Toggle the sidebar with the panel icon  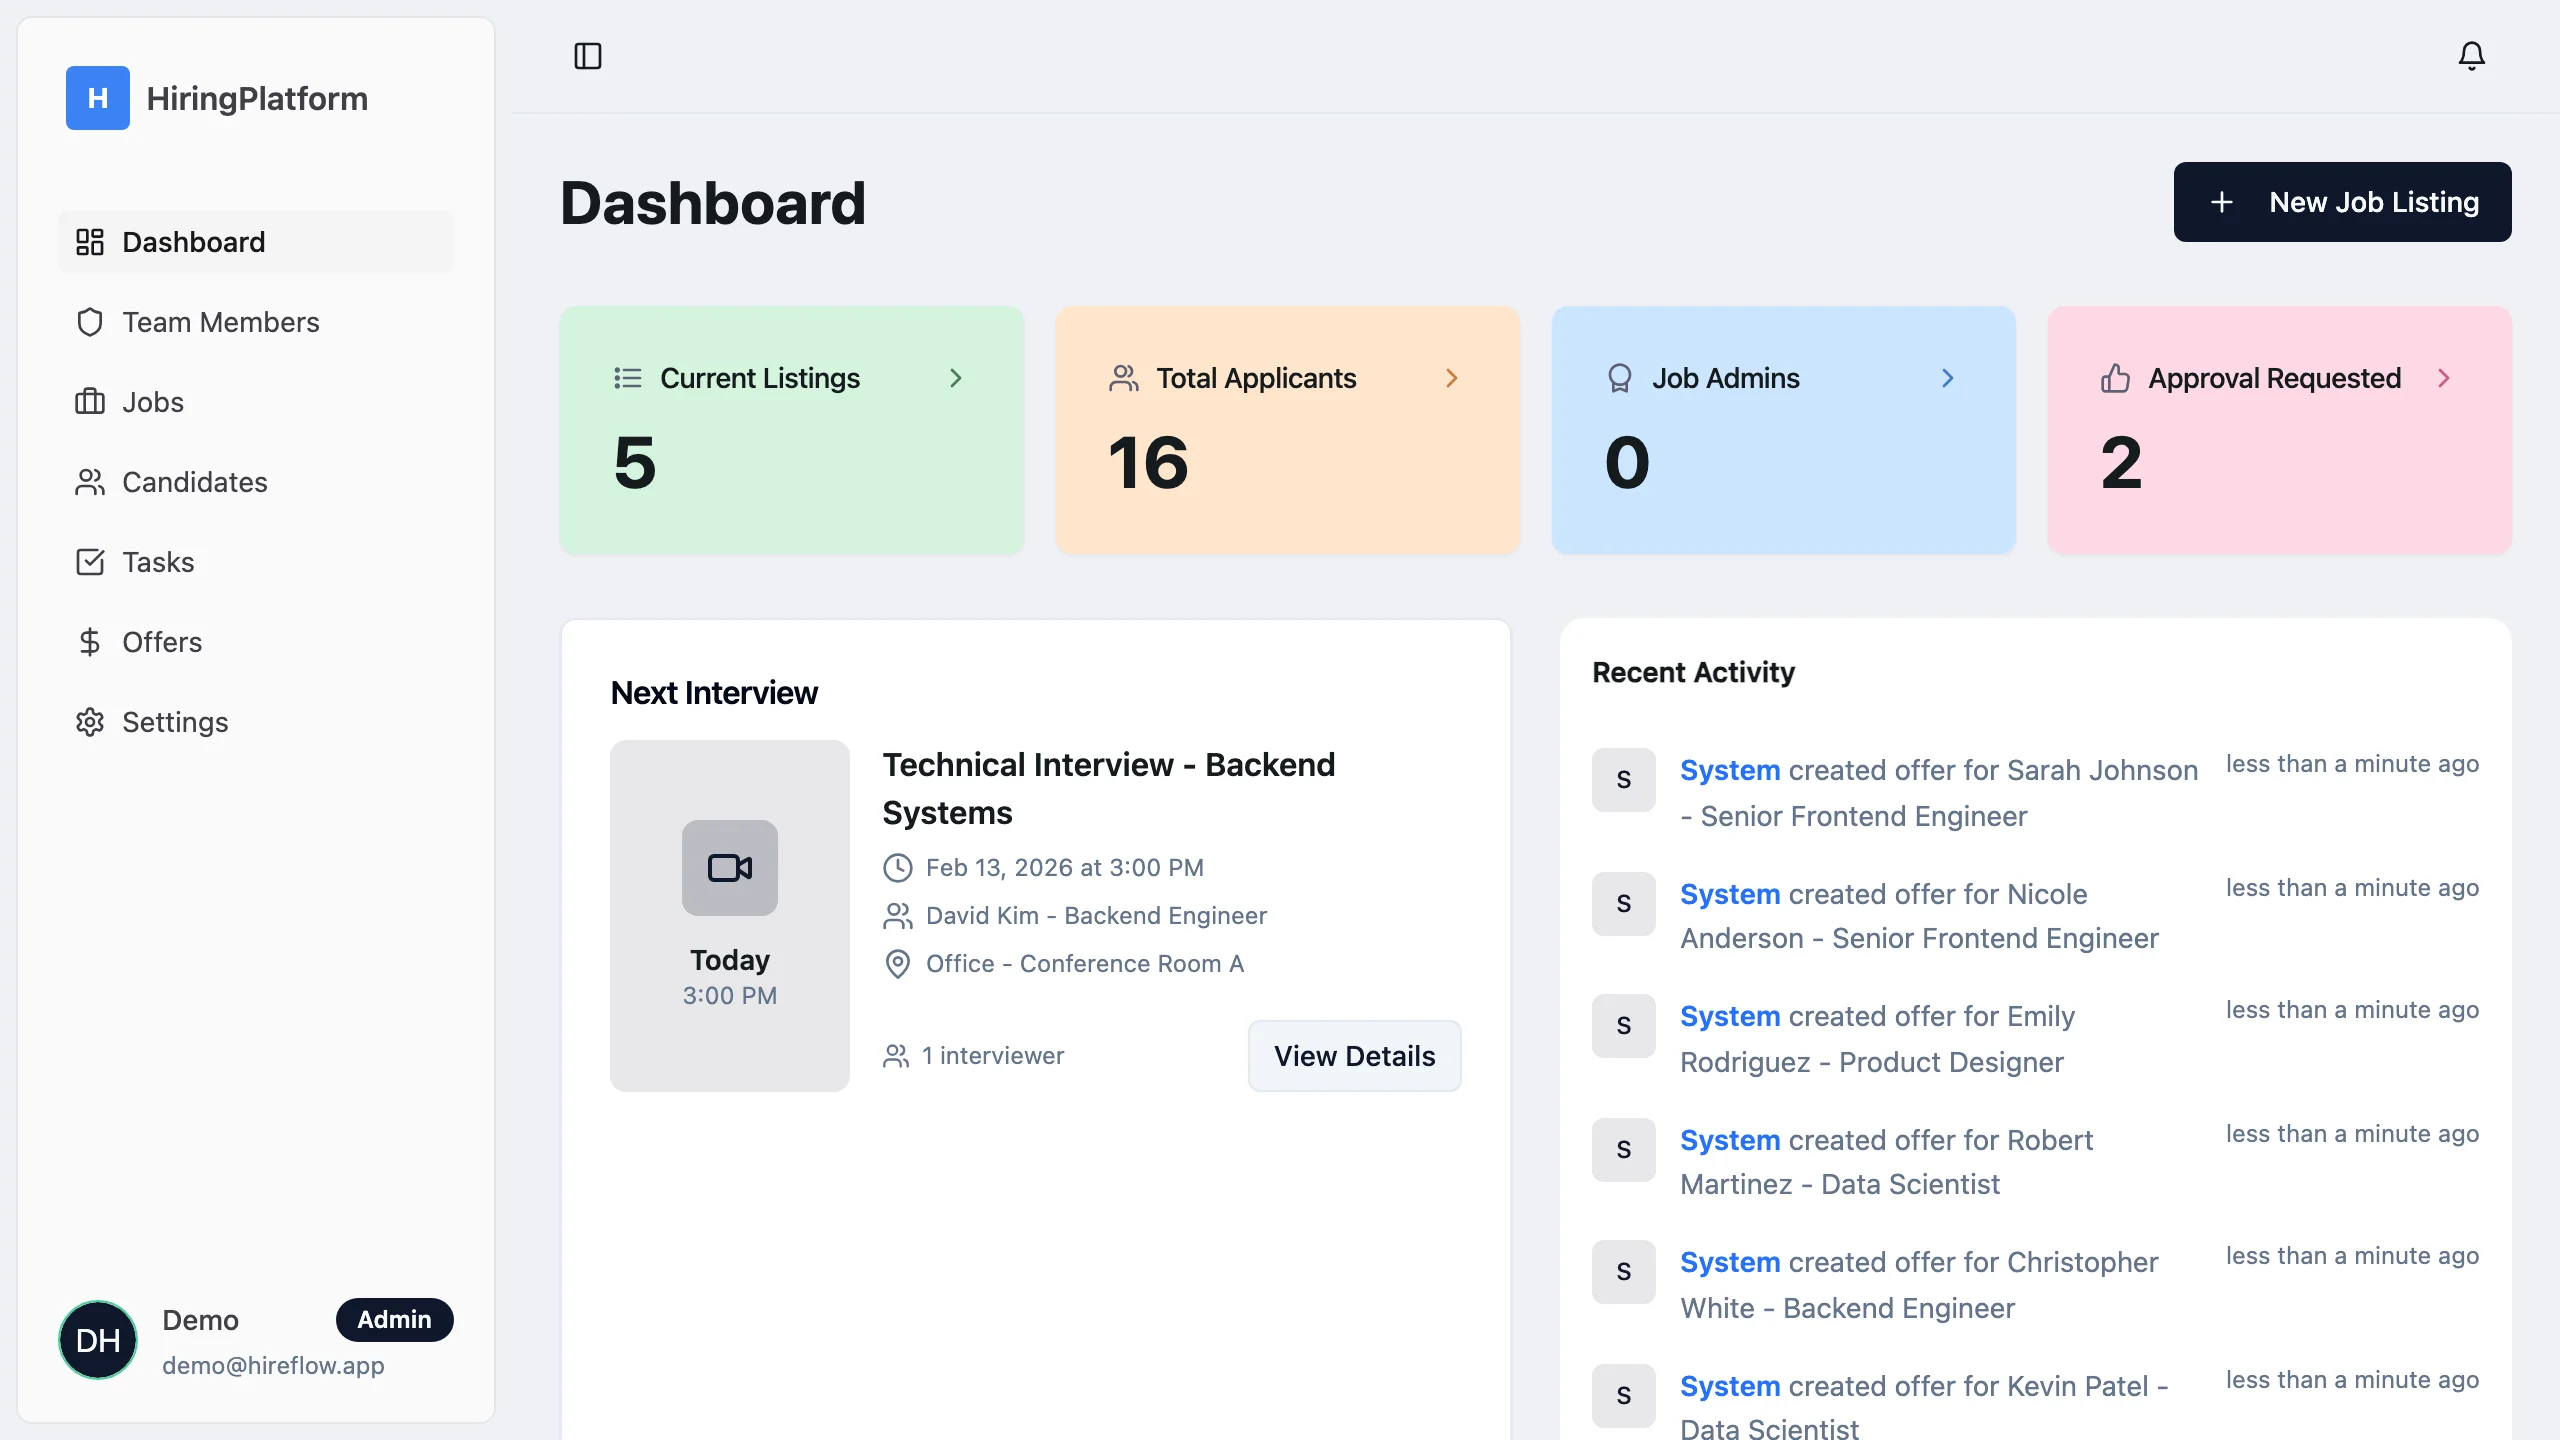pyautogui.click(x=589, y=55)
